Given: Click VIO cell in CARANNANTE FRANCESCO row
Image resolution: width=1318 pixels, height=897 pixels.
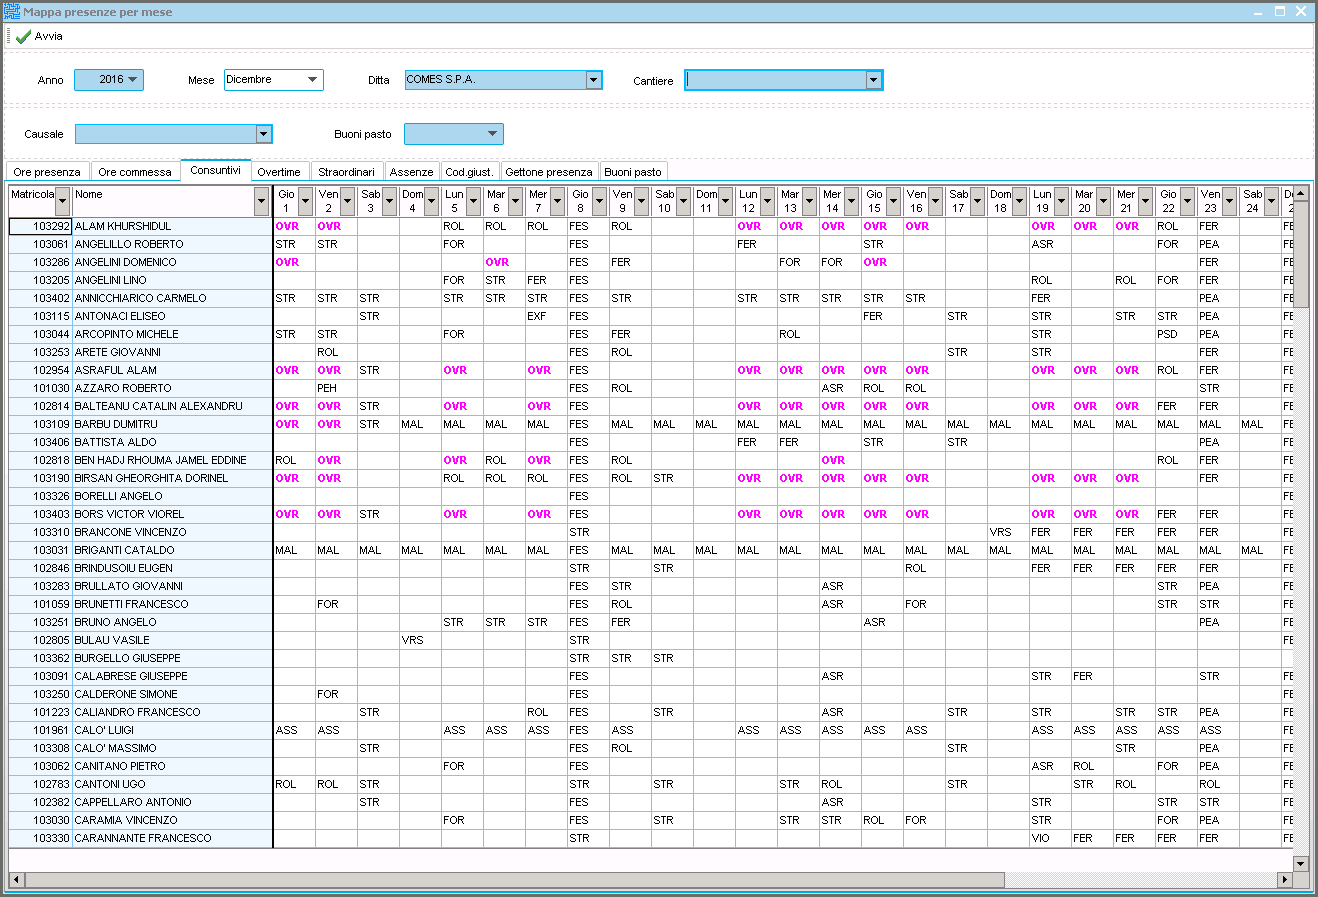Looking at the screenshot, I should [1050, 838].
